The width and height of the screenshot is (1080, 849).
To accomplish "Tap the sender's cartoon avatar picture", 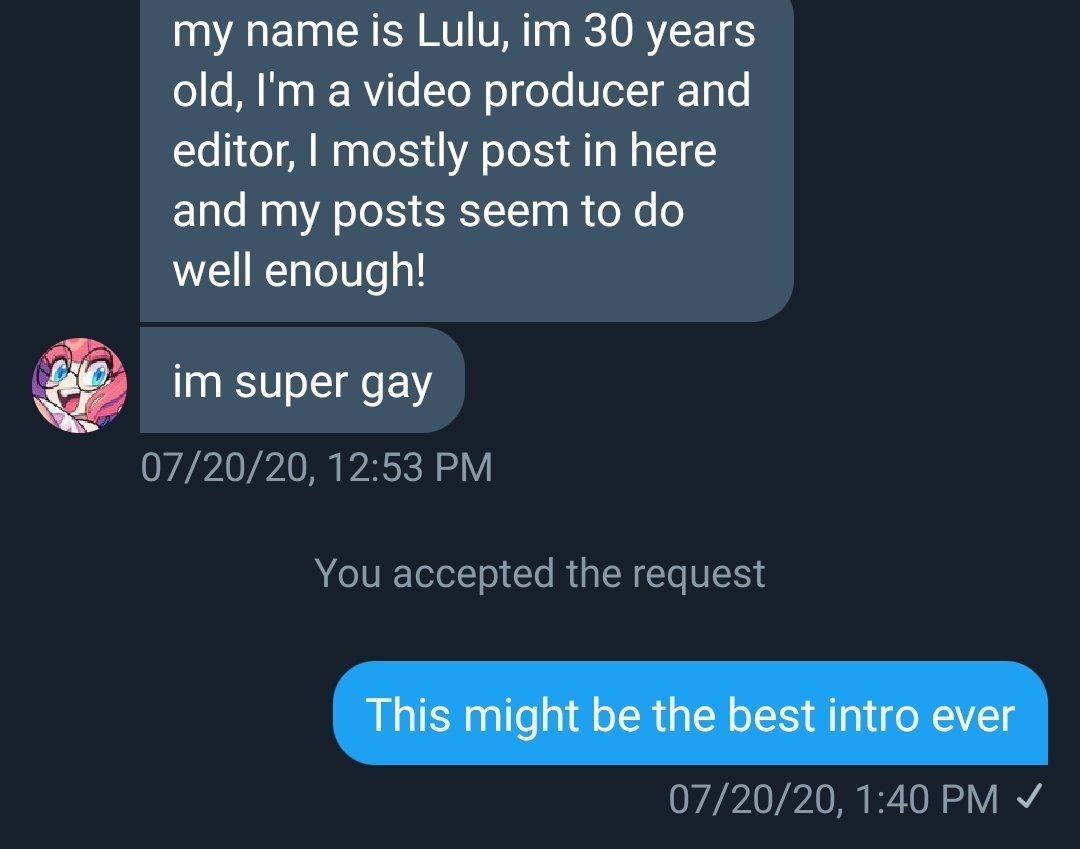I will pyautogui.click(x=80, y=385).
